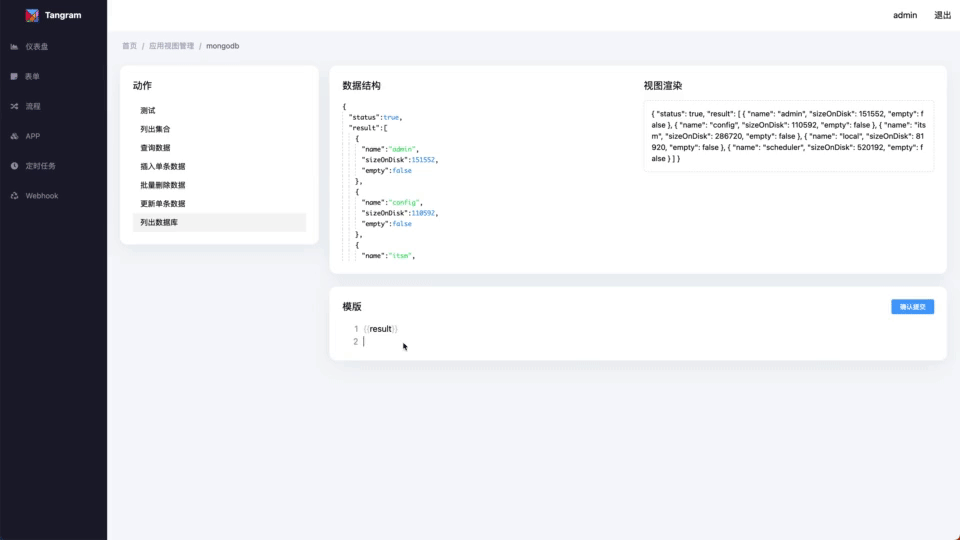Select the 更新单条数据 action

point(162,204)
